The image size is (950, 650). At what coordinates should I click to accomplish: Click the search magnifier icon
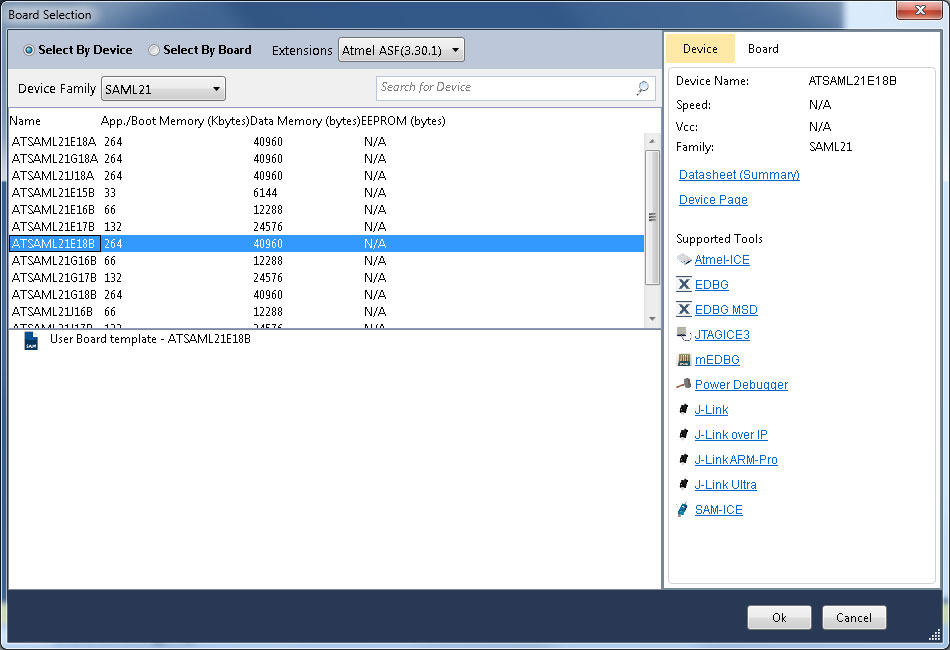point(642,88)
